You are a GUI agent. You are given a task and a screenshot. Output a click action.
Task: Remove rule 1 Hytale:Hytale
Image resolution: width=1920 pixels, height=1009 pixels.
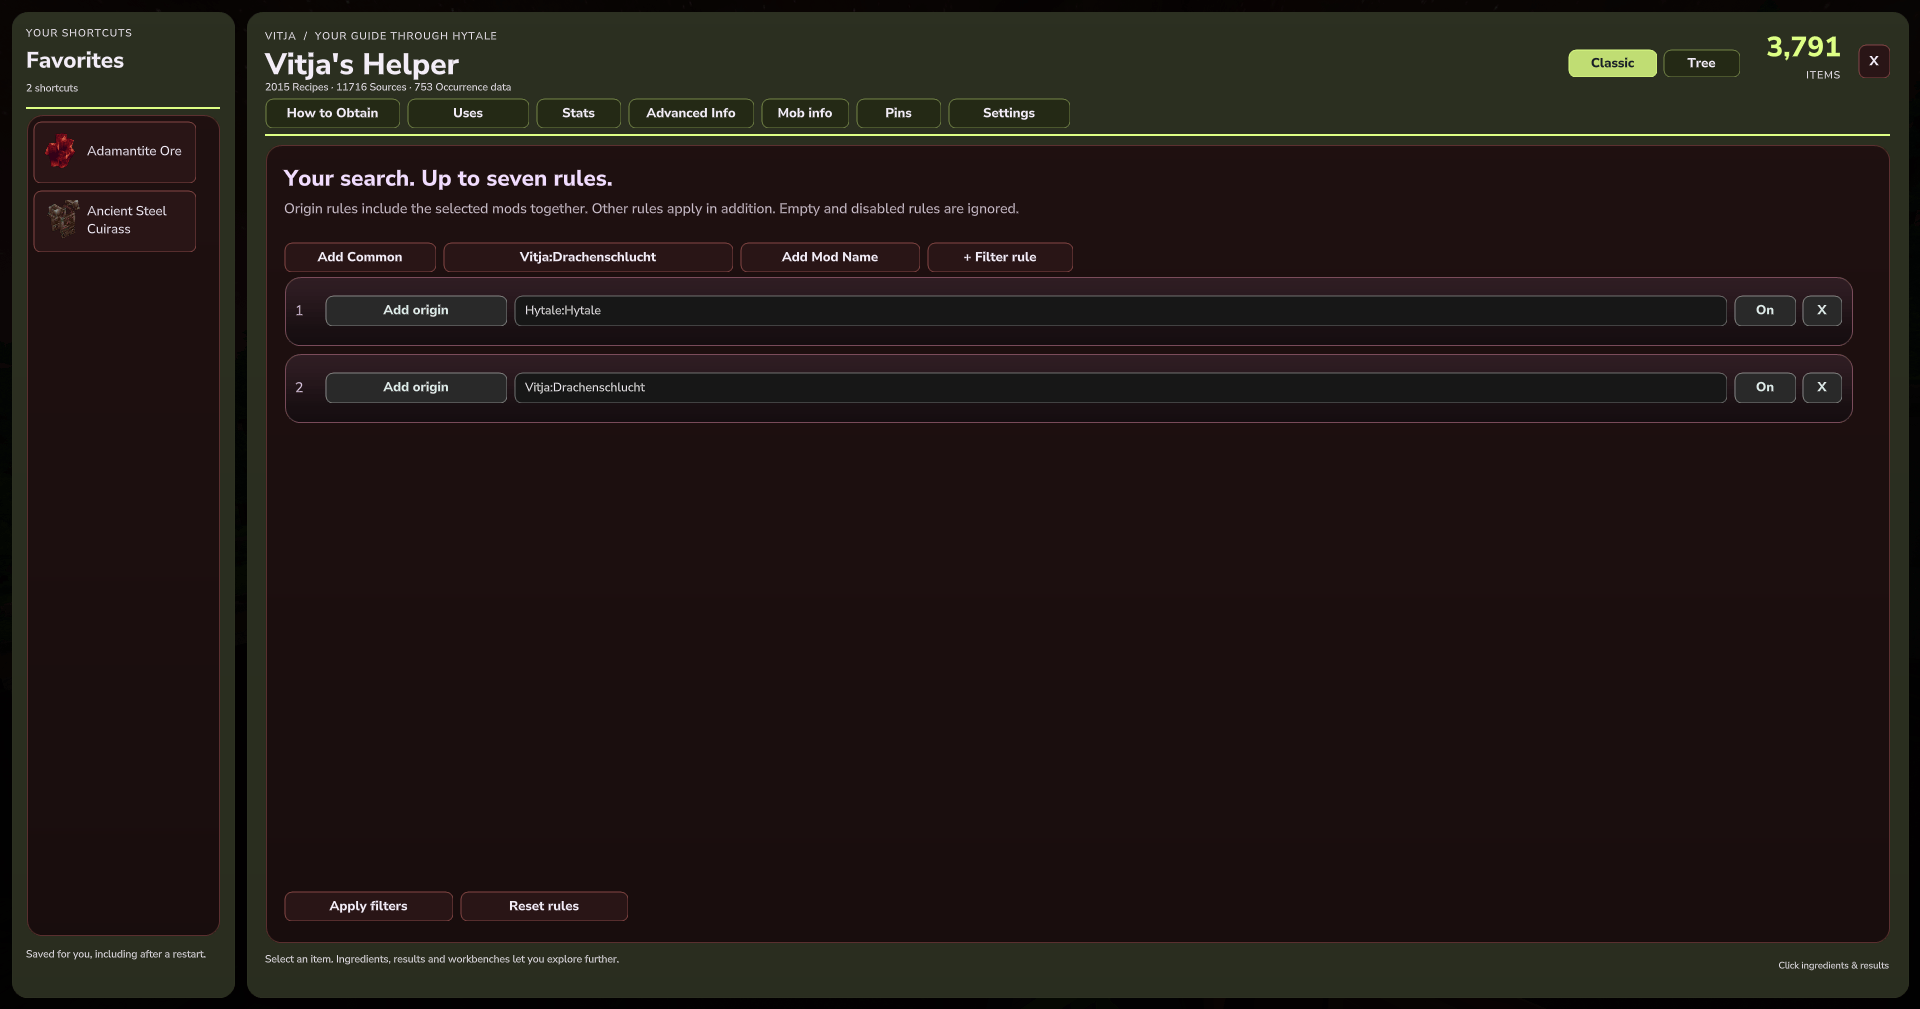1822,310
